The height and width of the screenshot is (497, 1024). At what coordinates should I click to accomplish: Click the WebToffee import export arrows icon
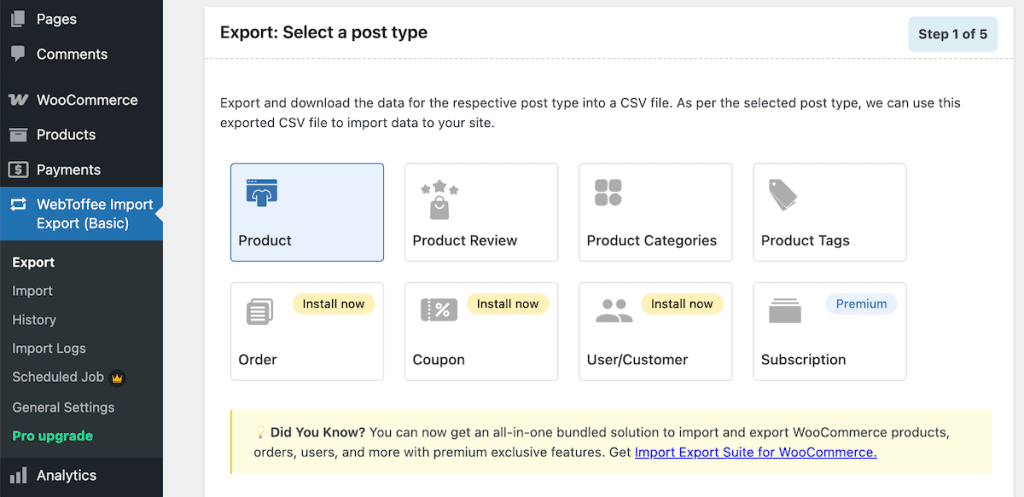click(18, 204)
